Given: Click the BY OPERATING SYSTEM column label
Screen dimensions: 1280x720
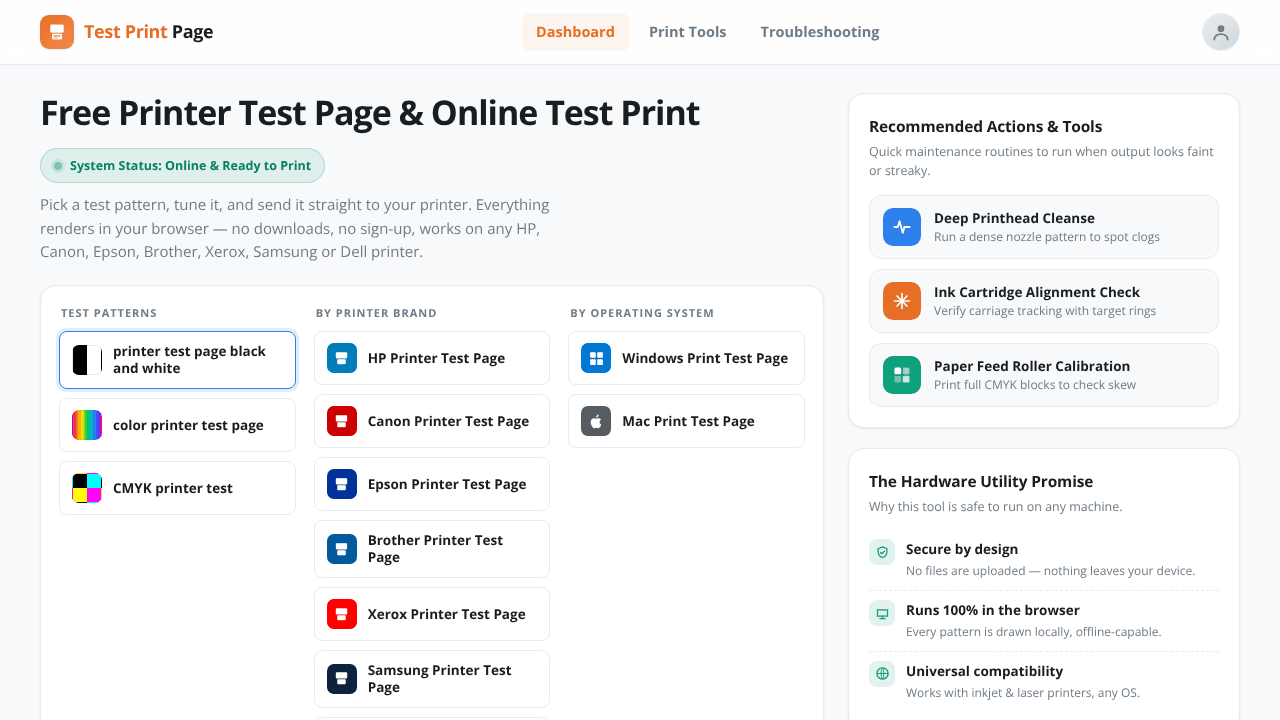Looking at the screenshot, I should click(642, 313).
